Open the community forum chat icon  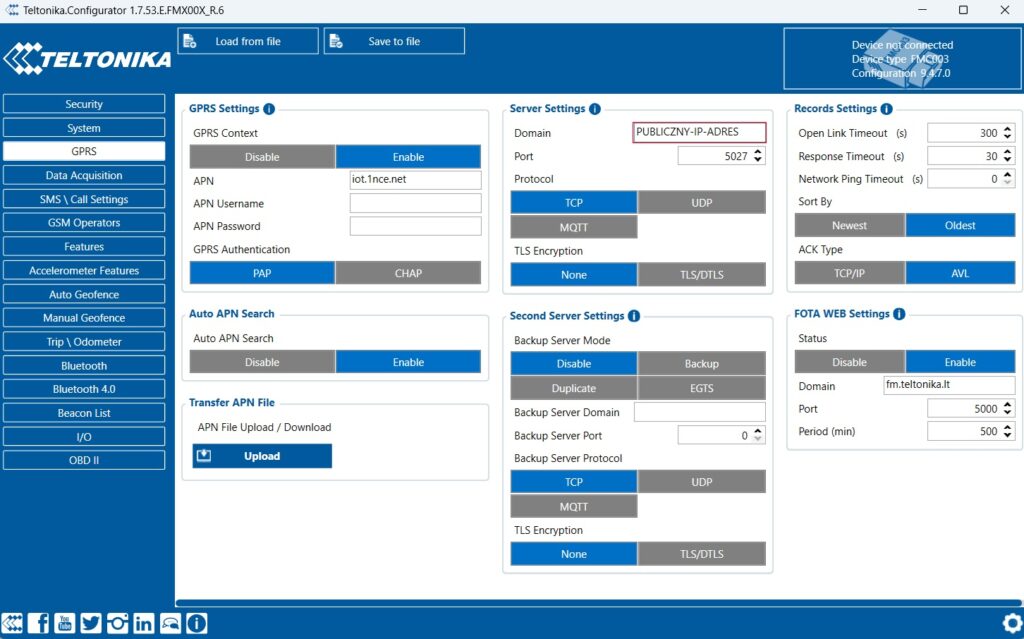pos(170,623)
